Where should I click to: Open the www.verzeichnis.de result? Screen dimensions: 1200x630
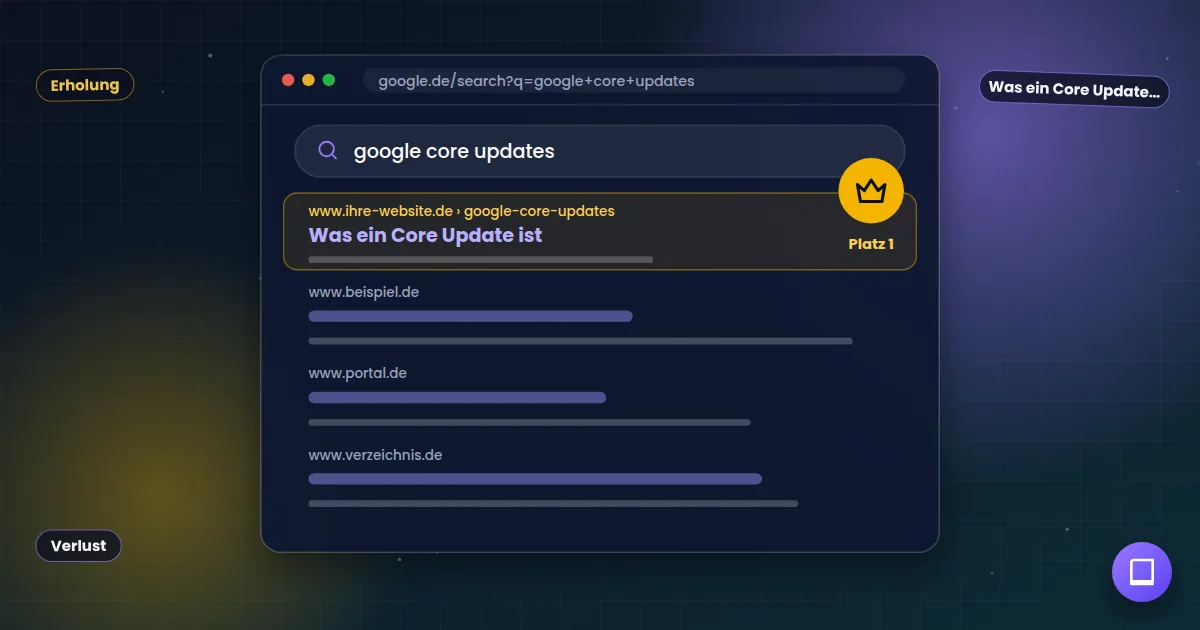tap(375, 455)
